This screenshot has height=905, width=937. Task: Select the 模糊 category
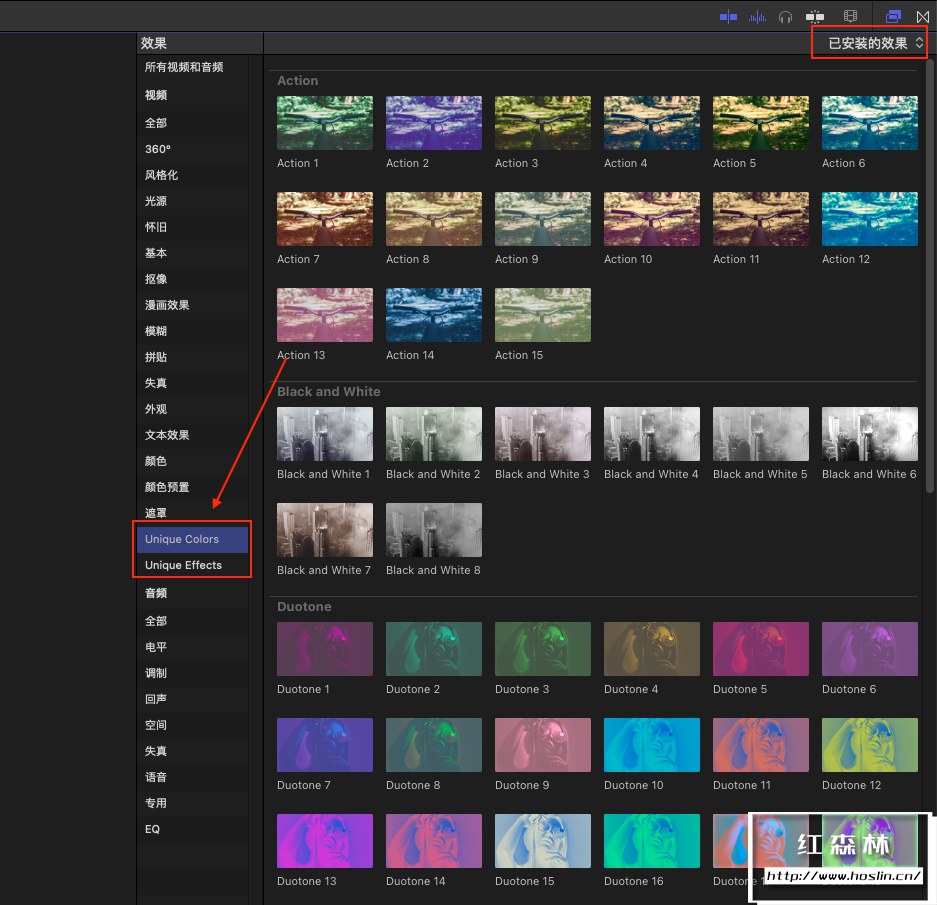[x=192, y=331]
